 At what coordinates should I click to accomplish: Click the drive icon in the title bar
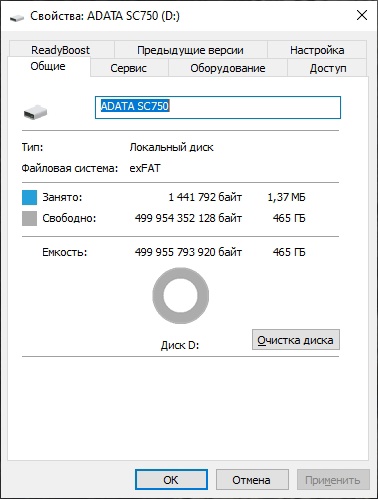16,17
